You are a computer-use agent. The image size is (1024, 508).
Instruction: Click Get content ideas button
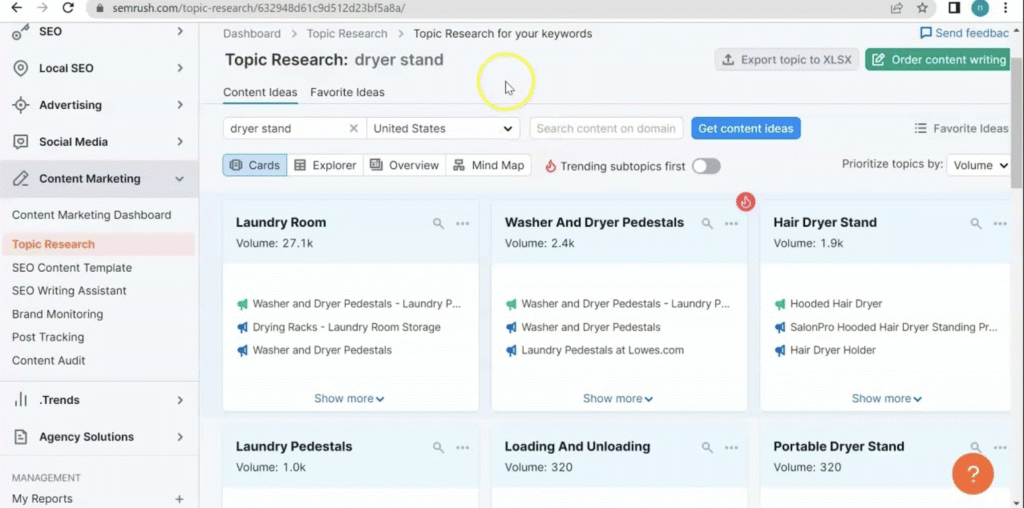pos(746,129)
